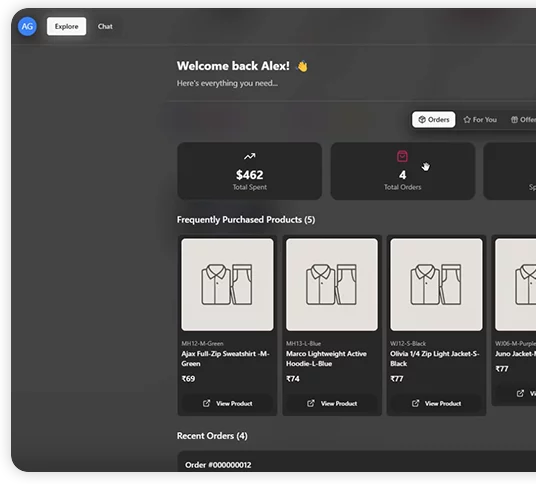Click the Ajax Full-Zip Sweatshirt -M-Green title
Screen dimensions: 536x484
tap(226, 359)
